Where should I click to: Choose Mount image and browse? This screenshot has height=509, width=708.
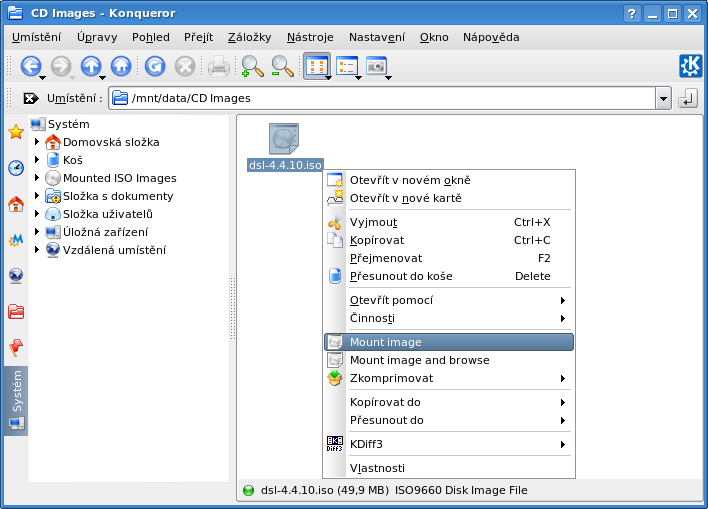coord(449,360)
